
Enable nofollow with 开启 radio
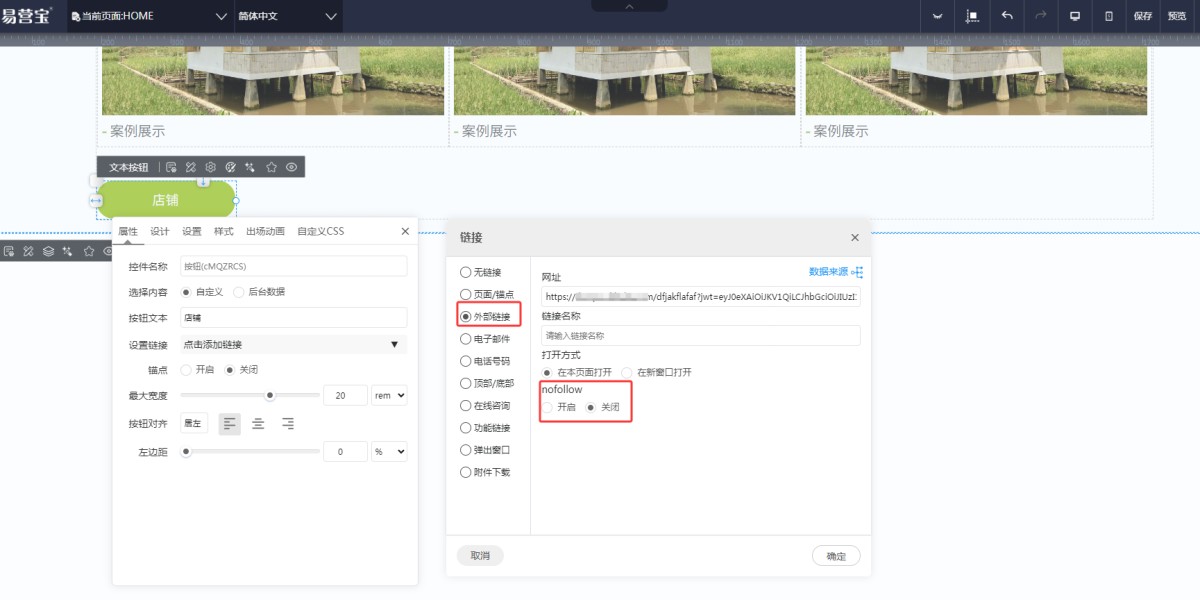click(547, 407)
